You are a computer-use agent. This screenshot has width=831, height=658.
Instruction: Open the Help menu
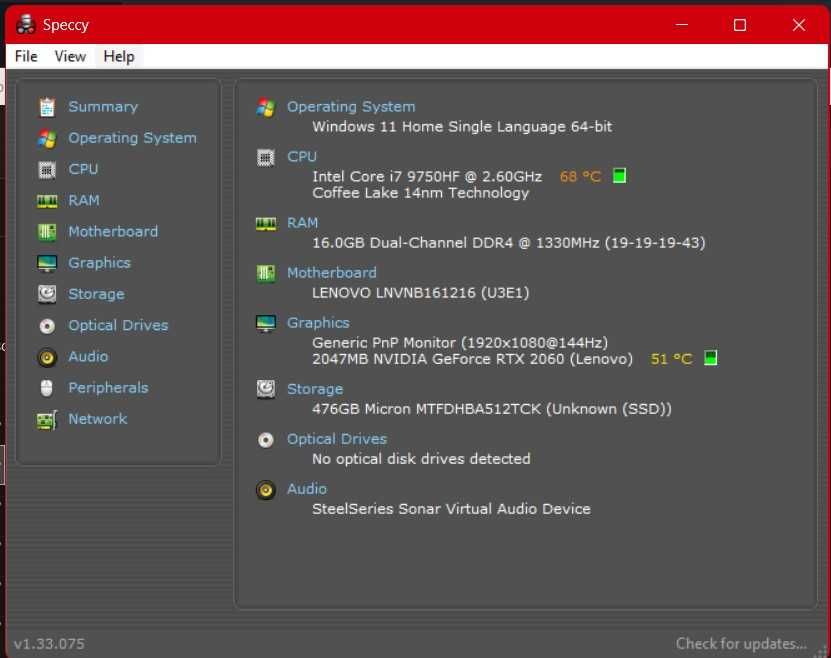point(119,56)
